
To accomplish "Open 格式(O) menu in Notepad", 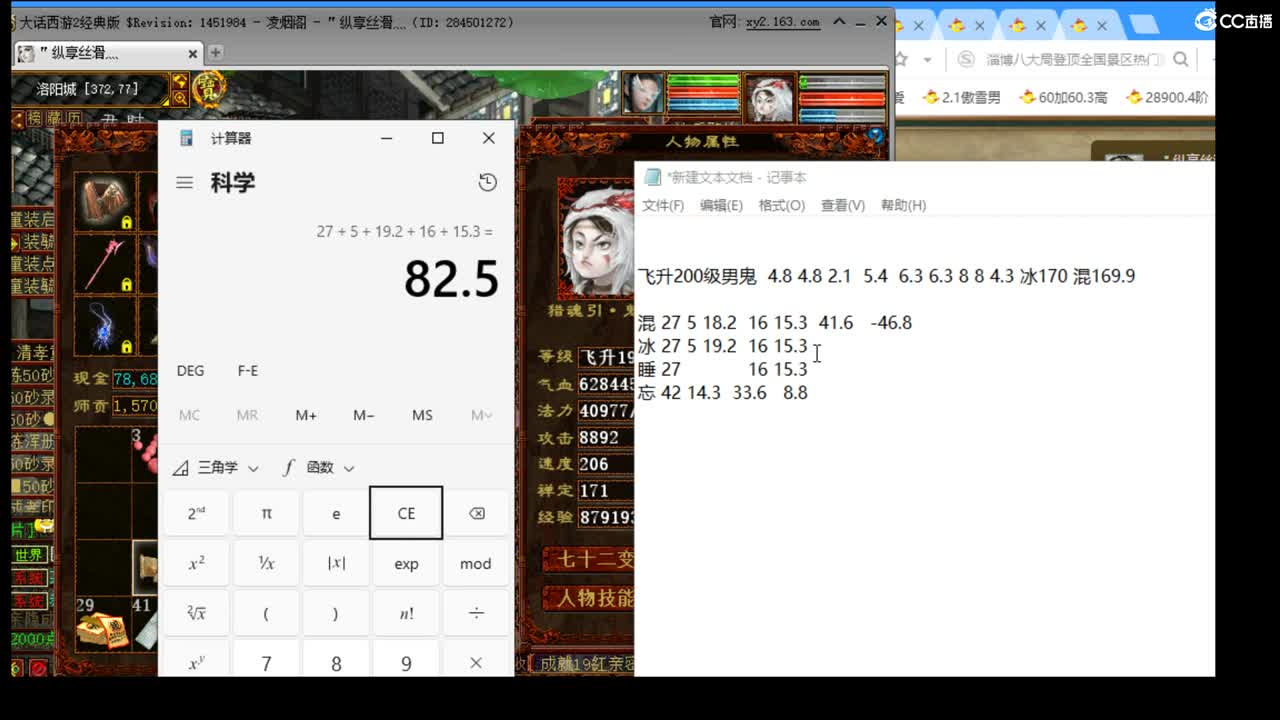I will [x=782, y=205].
